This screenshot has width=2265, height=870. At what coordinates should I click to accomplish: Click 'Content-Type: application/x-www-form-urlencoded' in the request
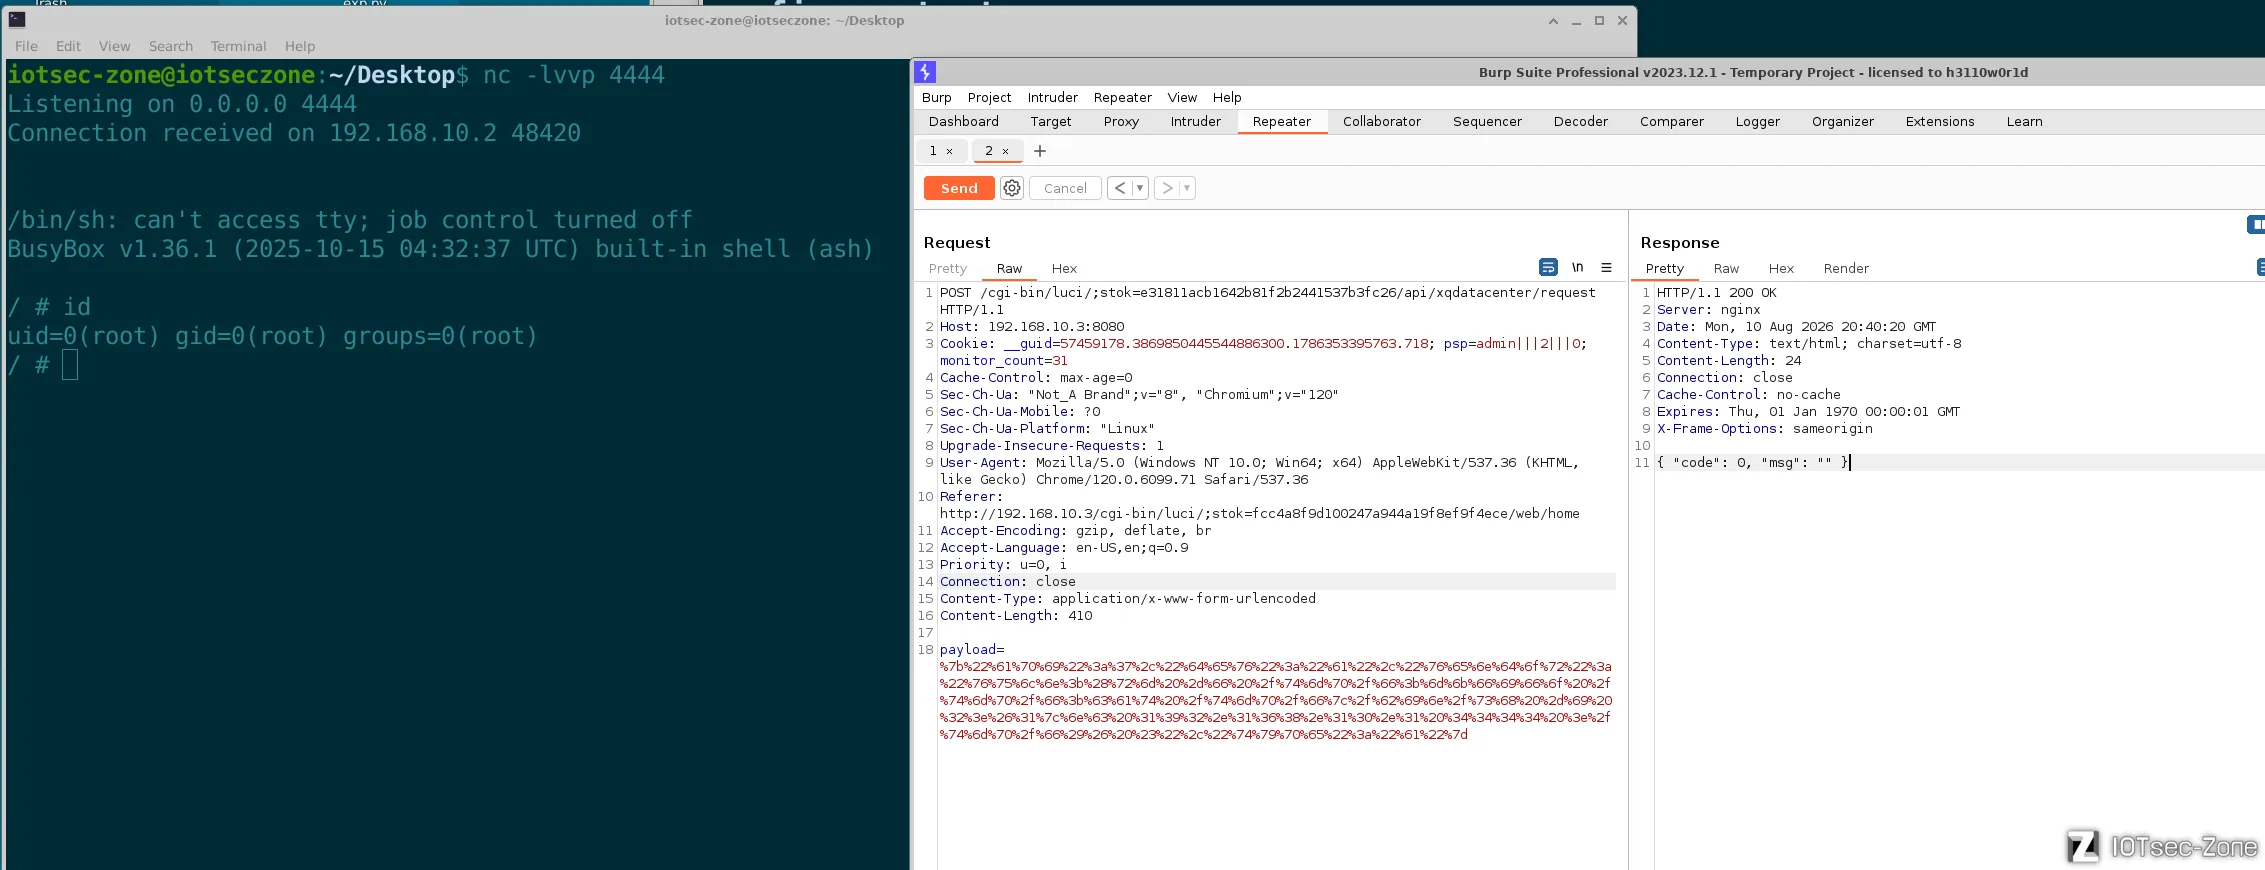pyautogui.click(x=1128, y=599)
